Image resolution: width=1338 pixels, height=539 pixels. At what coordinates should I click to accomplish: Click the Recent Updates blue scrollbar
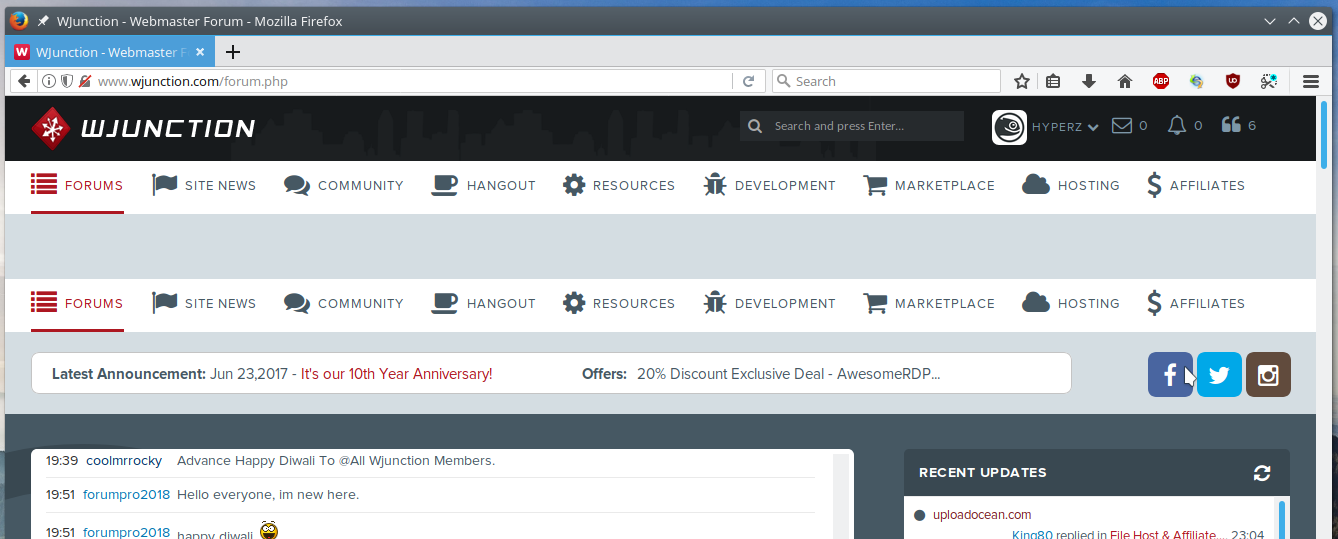[1281, 520]
